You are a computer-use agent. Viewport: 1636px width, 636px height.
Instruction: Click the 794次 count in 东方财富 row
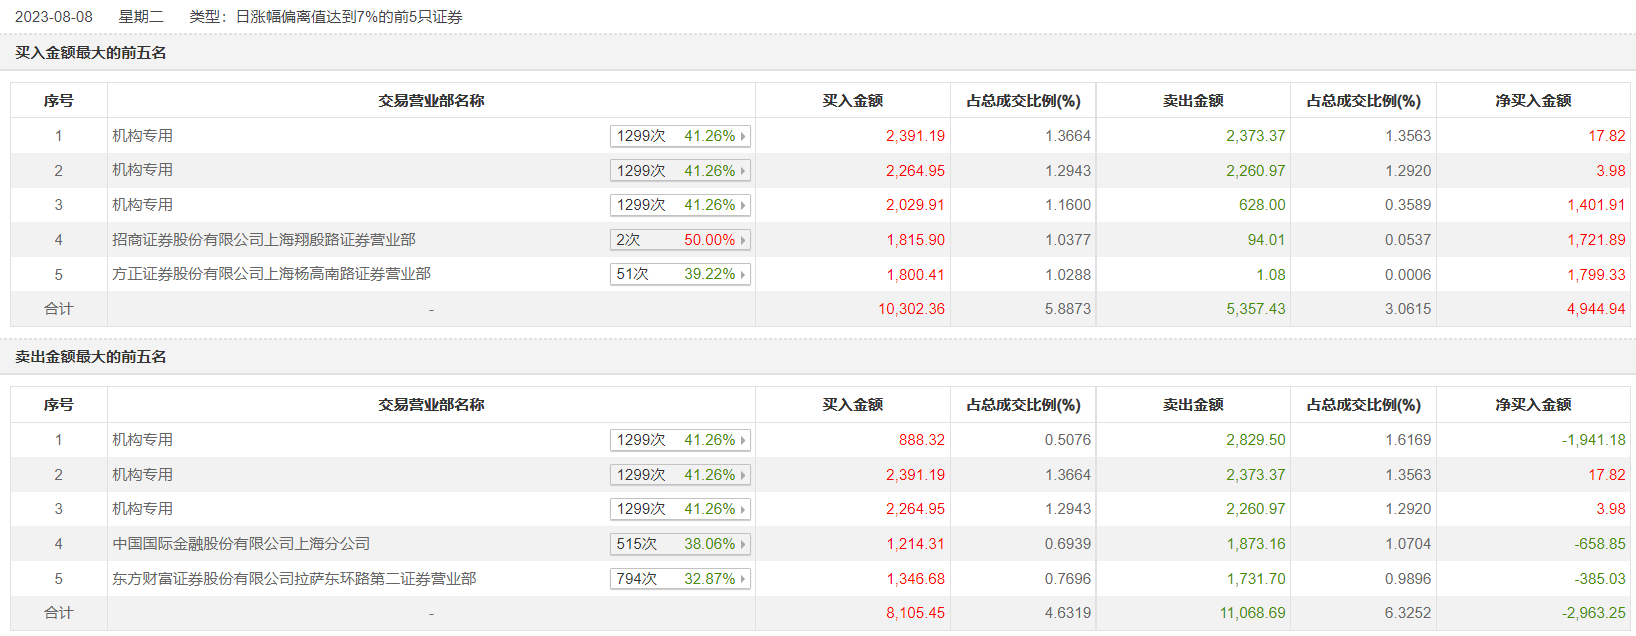click(x=636, y=579)
